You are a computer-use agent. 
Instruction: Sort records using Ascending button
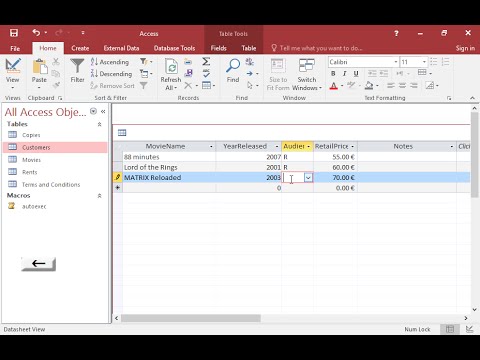click(x=110, y=62)
